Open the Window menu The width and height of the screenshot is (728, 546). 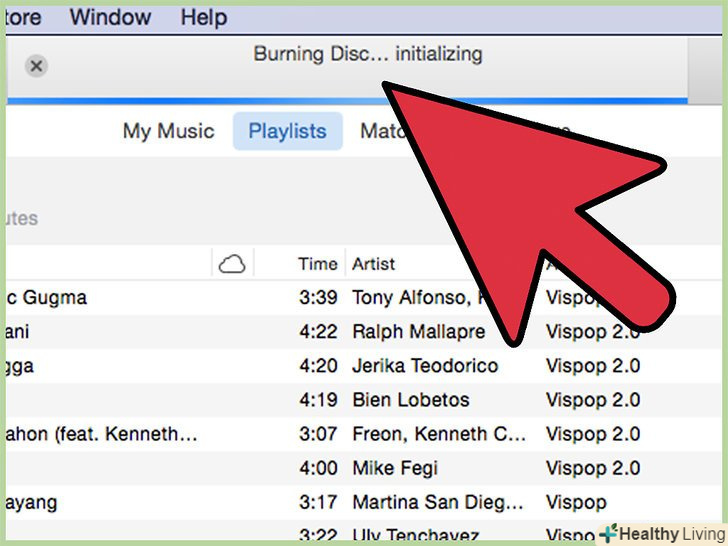[110, 18]
